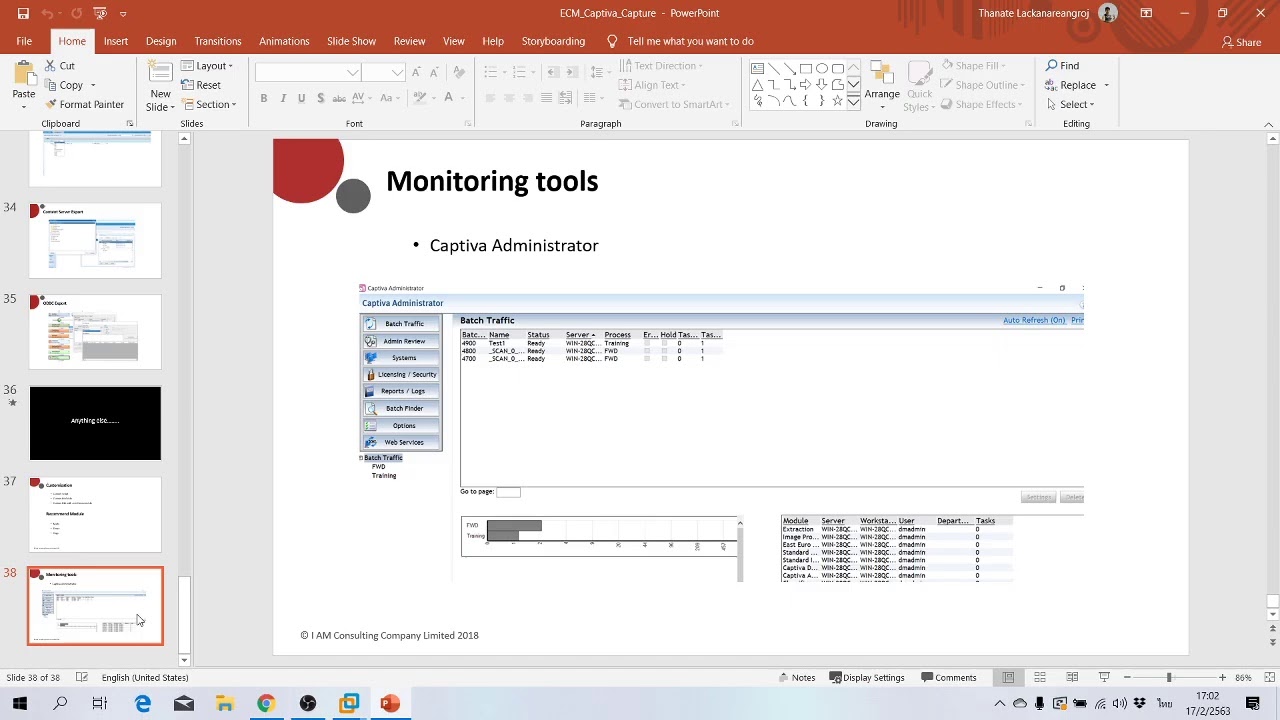
Task: Click Replace in Editing group
Action: click(1070, 85)
